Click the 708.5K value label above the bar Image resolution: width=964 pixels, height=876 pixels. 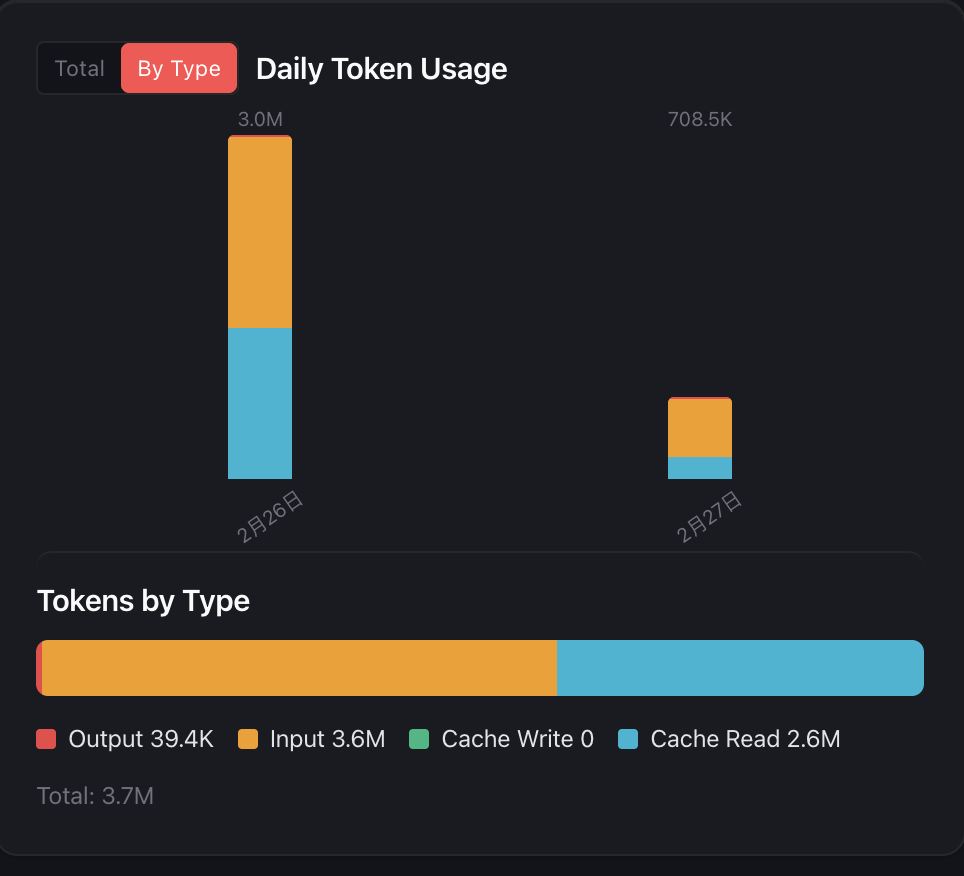point(700,120)
